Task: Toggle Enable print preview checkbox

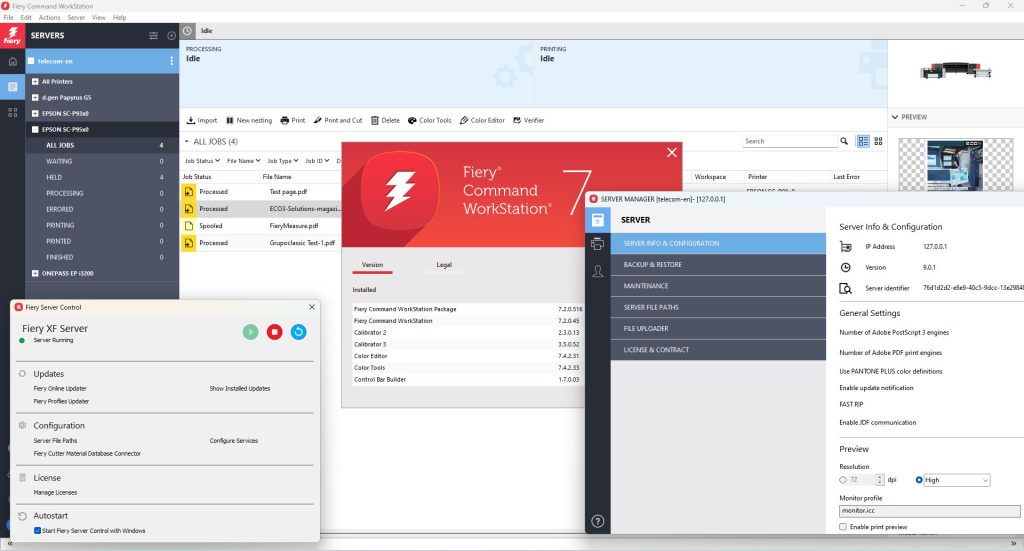Action: [x=843, y=527]
